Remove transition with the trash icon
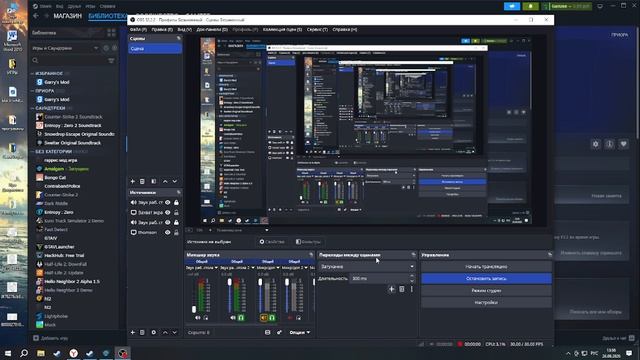640x360 pixels. (x=402, y=289)
